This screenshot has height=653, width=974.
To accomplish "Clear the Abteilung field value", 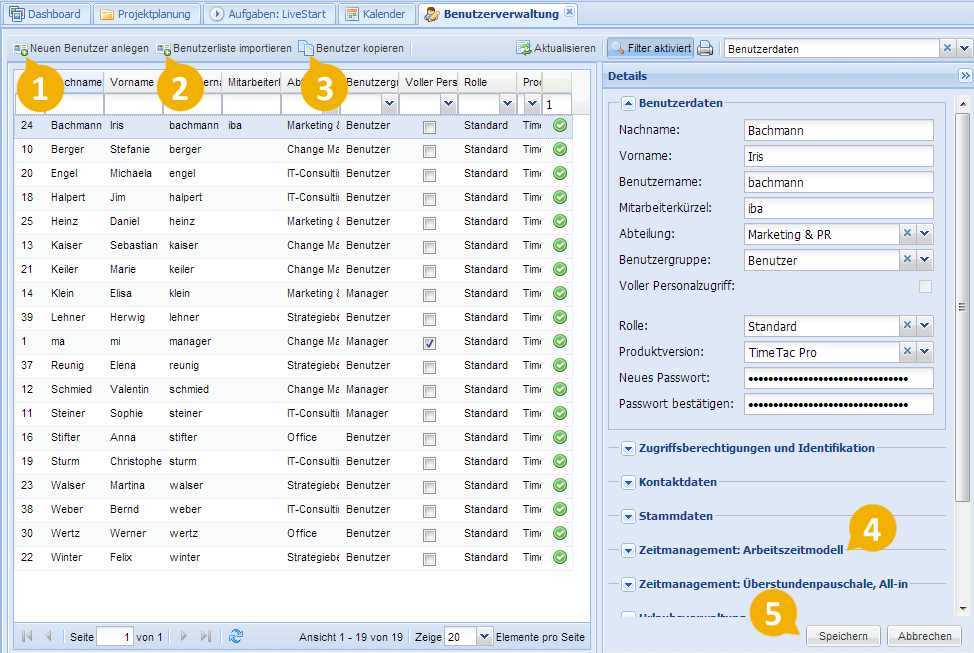I will coord(908,234).
